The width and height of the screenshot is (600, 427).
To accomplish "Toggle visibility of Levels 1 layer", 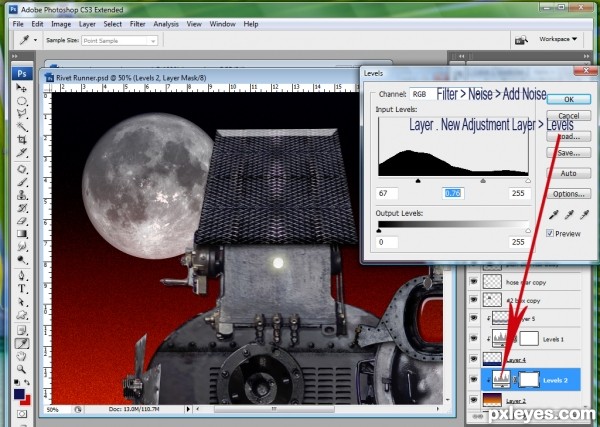I will (x=474, y=339).
